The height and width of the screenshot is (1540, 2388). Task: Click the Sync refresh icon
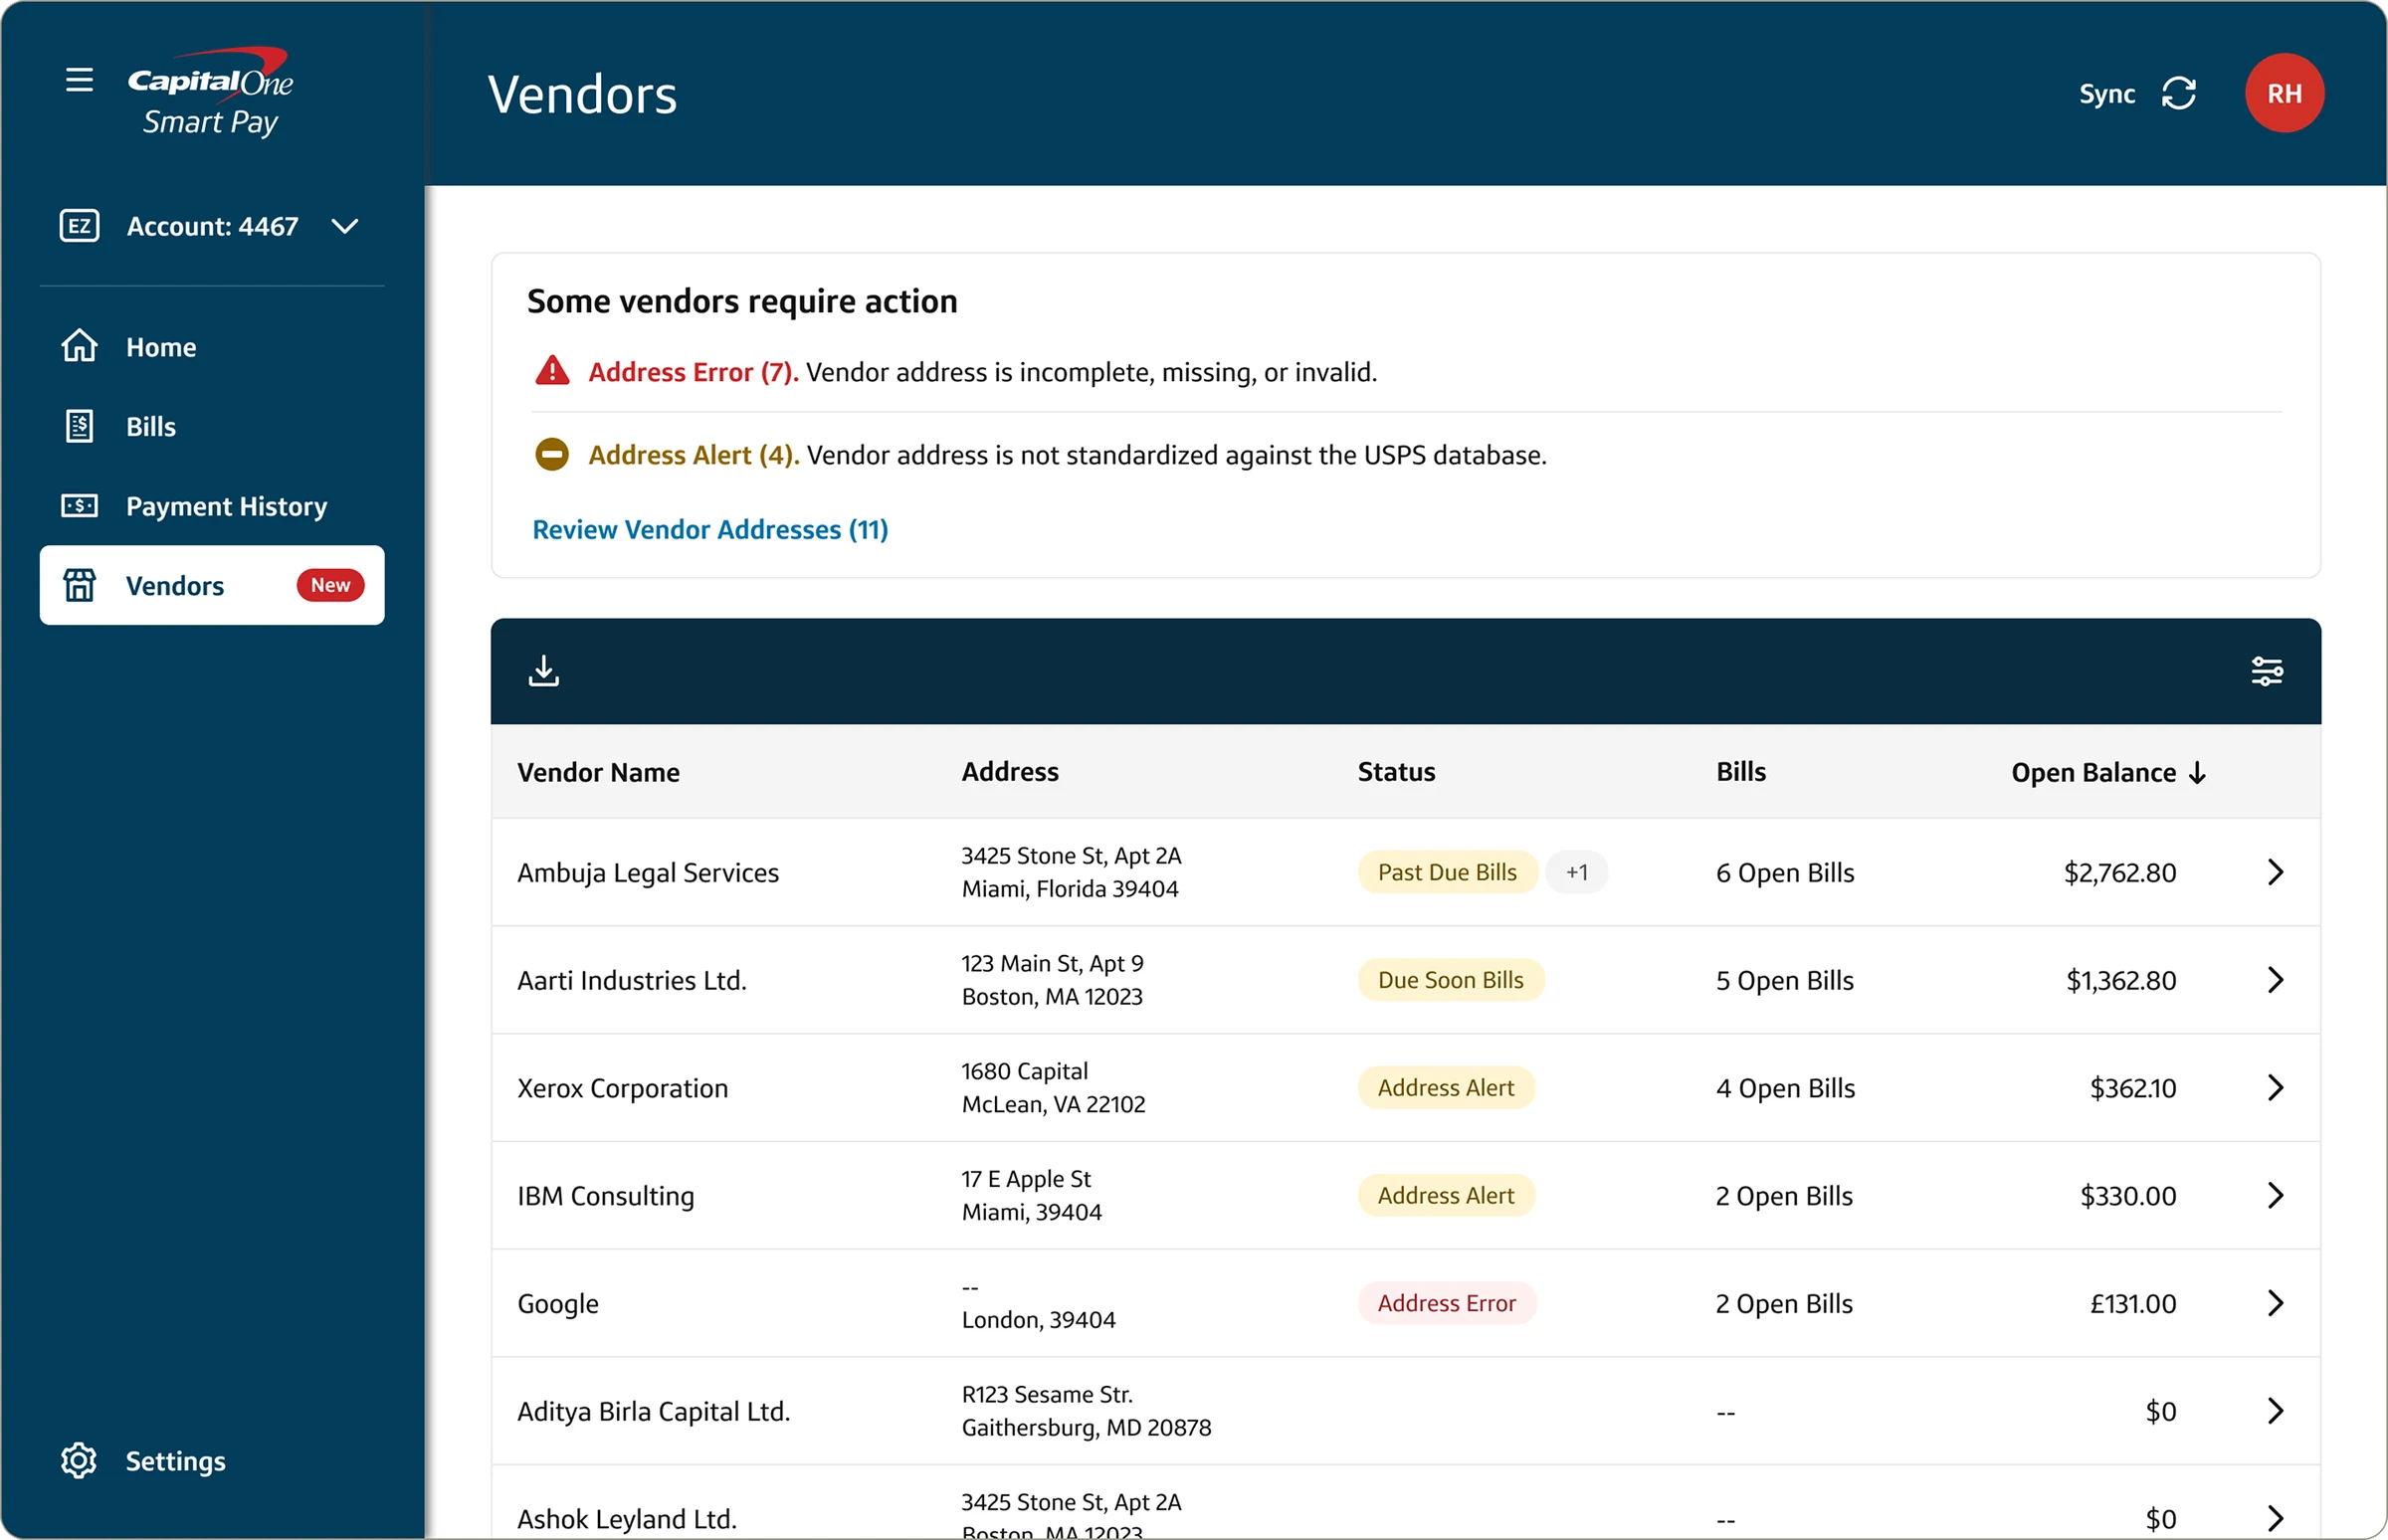pyautogui.click(x=2179, y=93)
